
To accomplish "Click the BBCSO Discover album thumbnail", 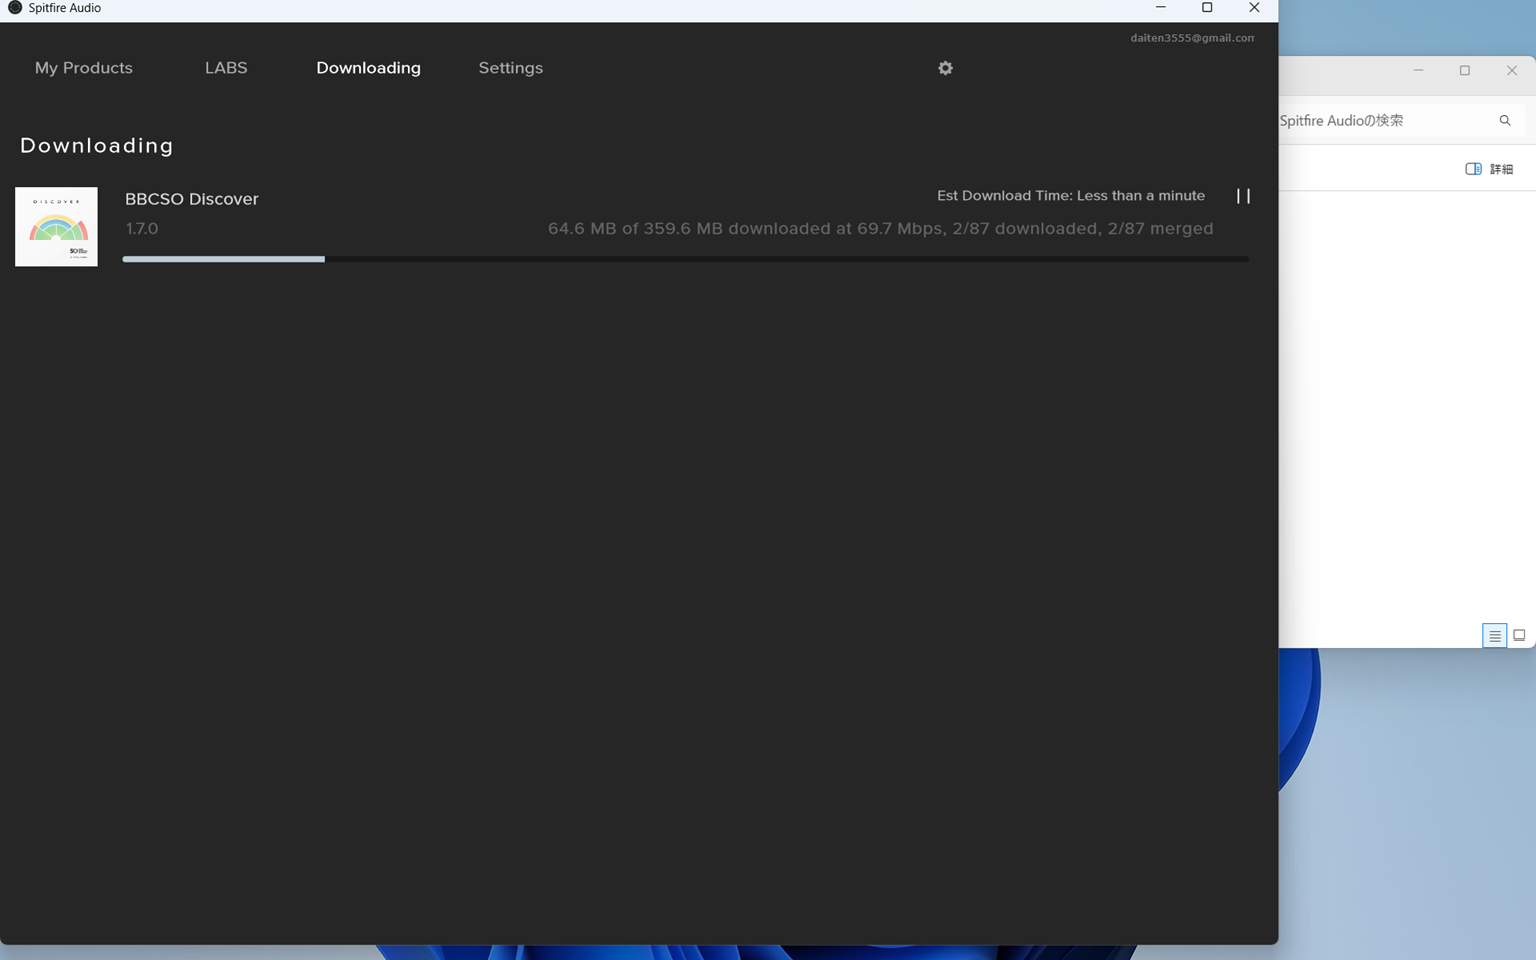I will pos(56,226).
